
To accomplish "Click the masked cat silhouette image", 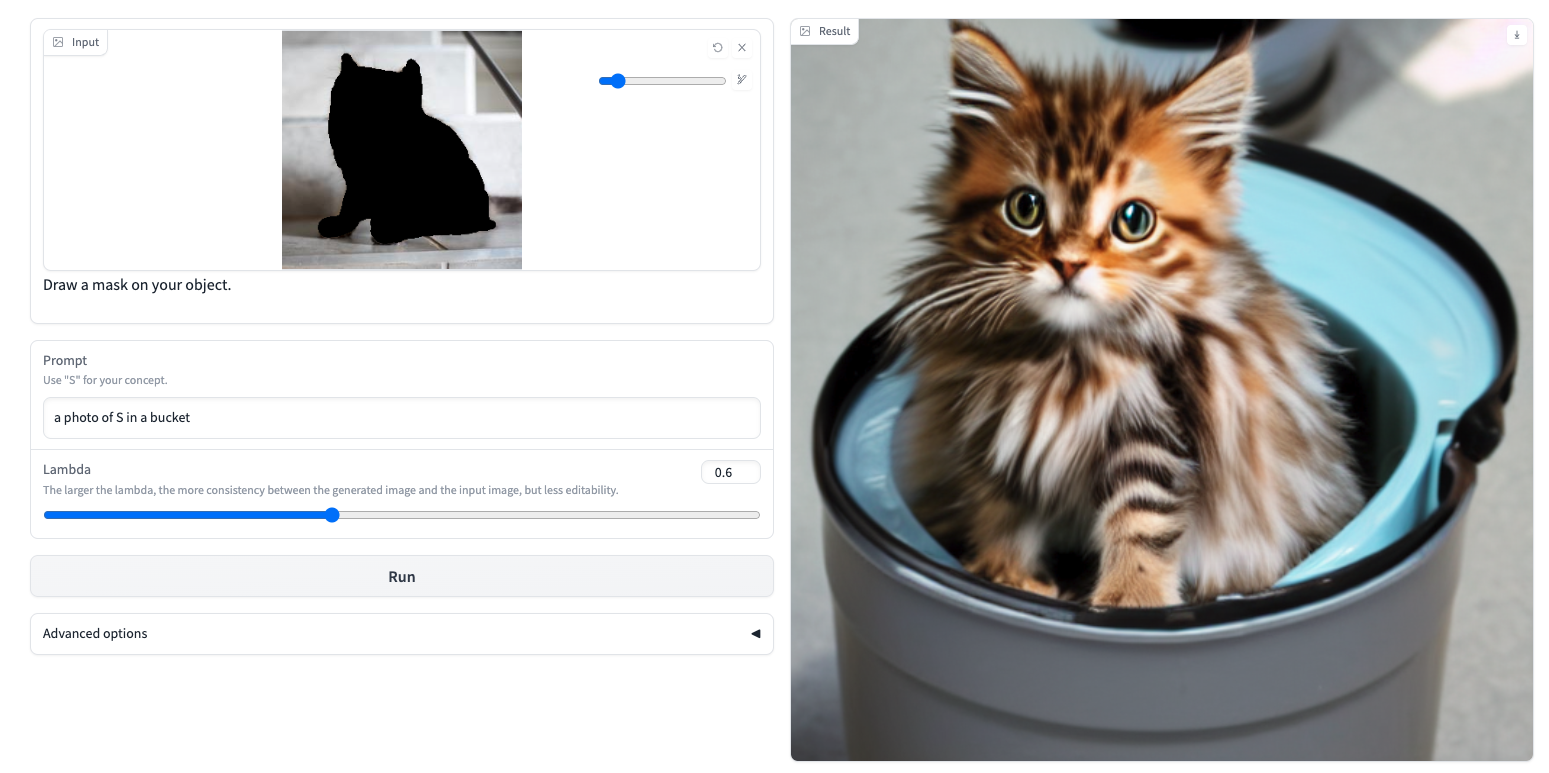I will coord(401,149).
